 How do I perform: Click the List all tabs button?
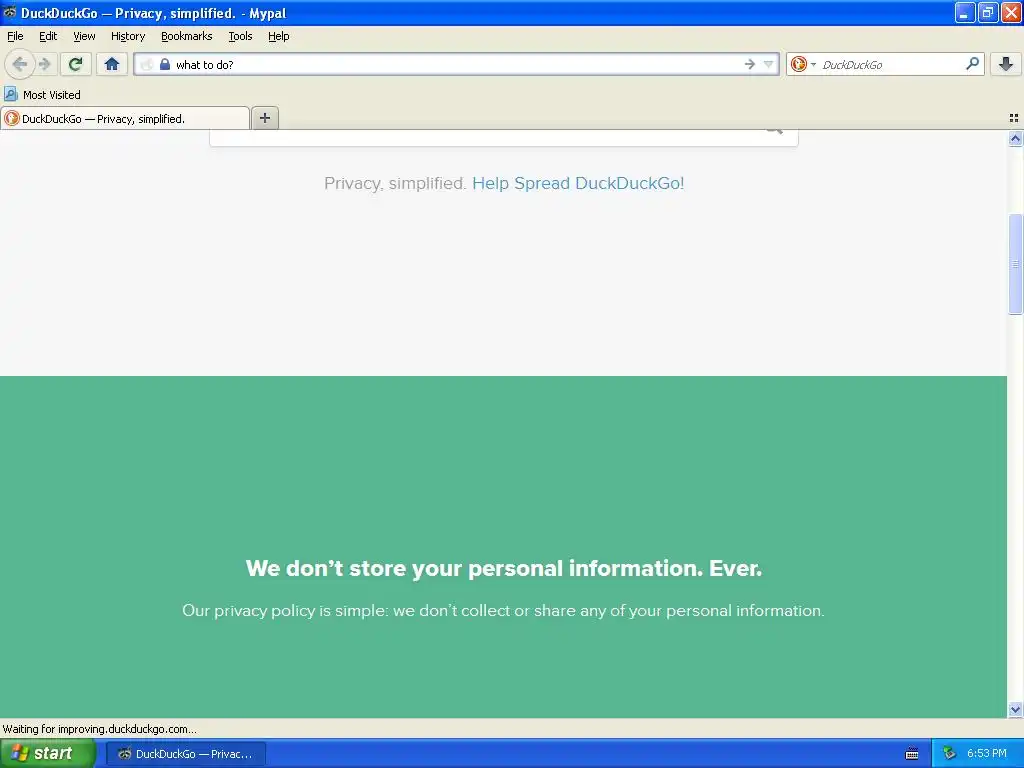coord(1014,118)
